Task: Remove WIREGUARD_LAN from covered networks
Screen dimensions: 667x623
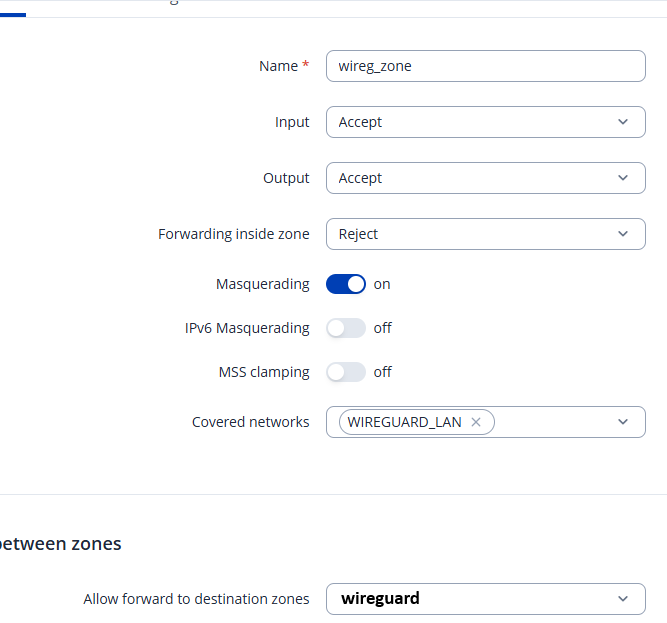Action: (x=476, y=422)
